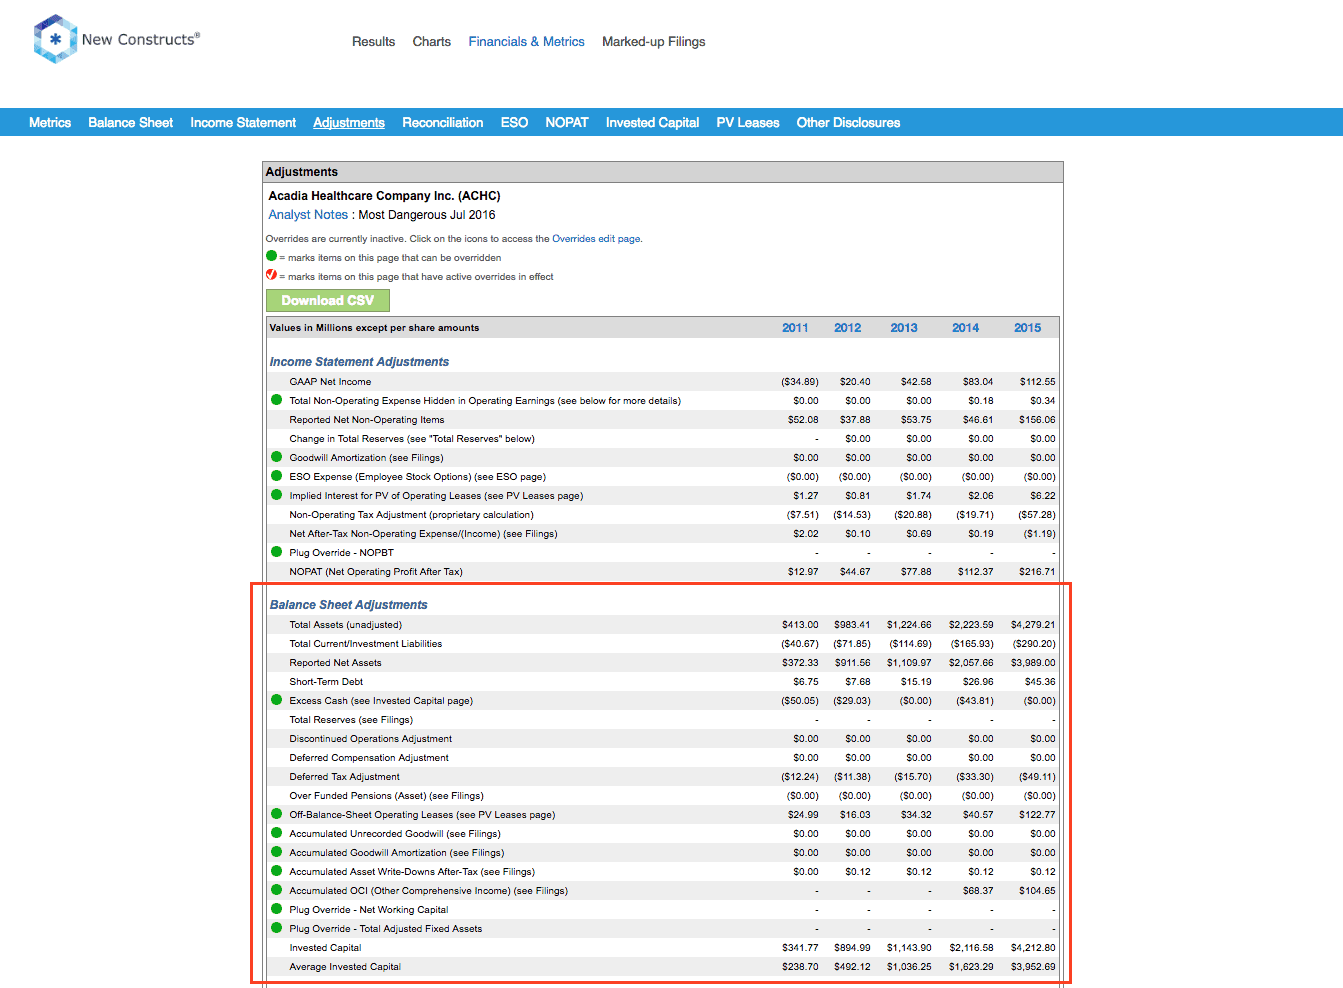
Task: Open the Analyst Notes link
Action: pyautogui.click(x=308, y=215)
